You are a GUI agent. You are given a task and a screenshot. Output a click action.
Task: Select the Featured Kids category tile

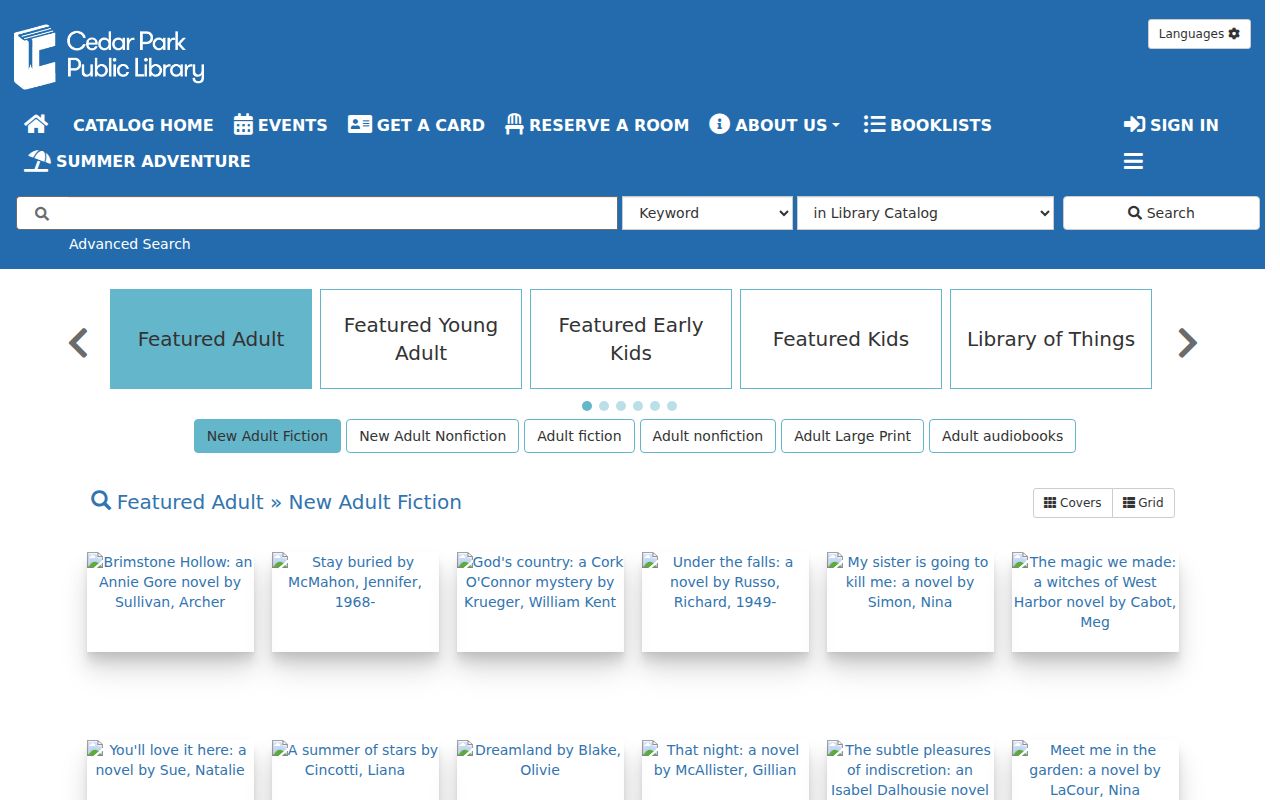click(841, 339)
